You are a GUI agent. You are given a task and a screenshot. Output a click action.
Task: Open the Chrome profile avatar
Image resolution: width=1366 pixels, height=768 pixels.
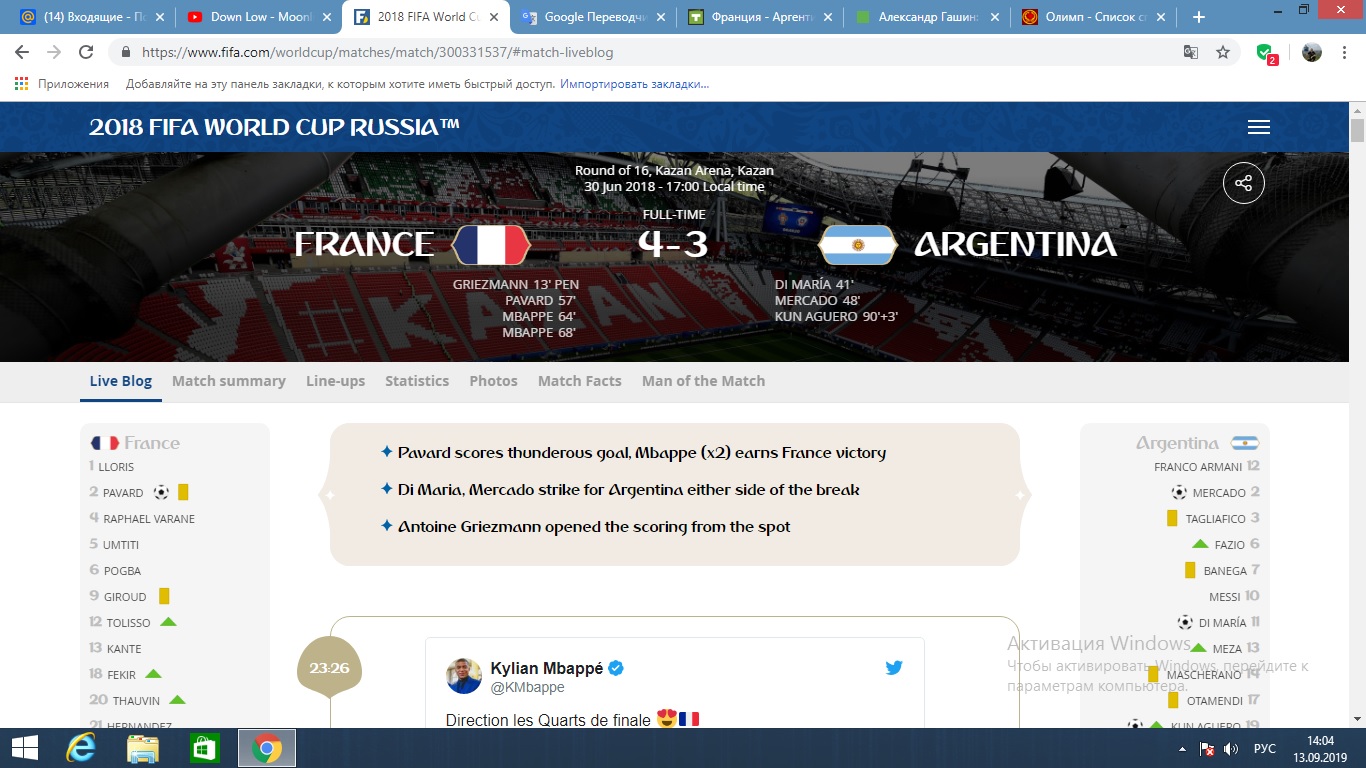pos(1312,52)
